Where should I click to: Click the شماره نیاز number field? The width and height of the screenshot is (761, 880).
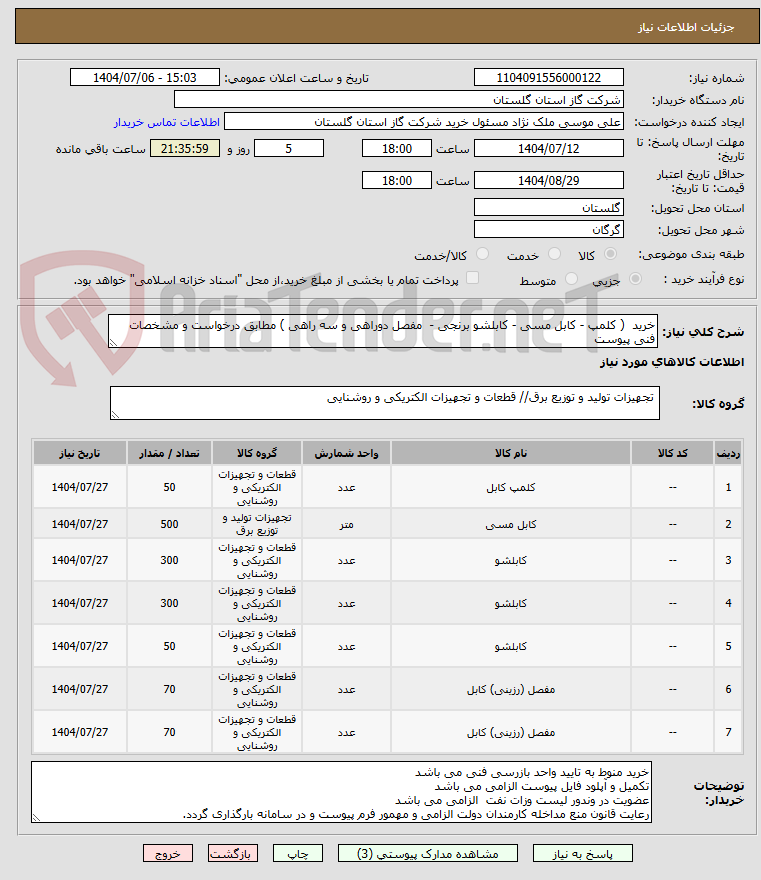548,77
